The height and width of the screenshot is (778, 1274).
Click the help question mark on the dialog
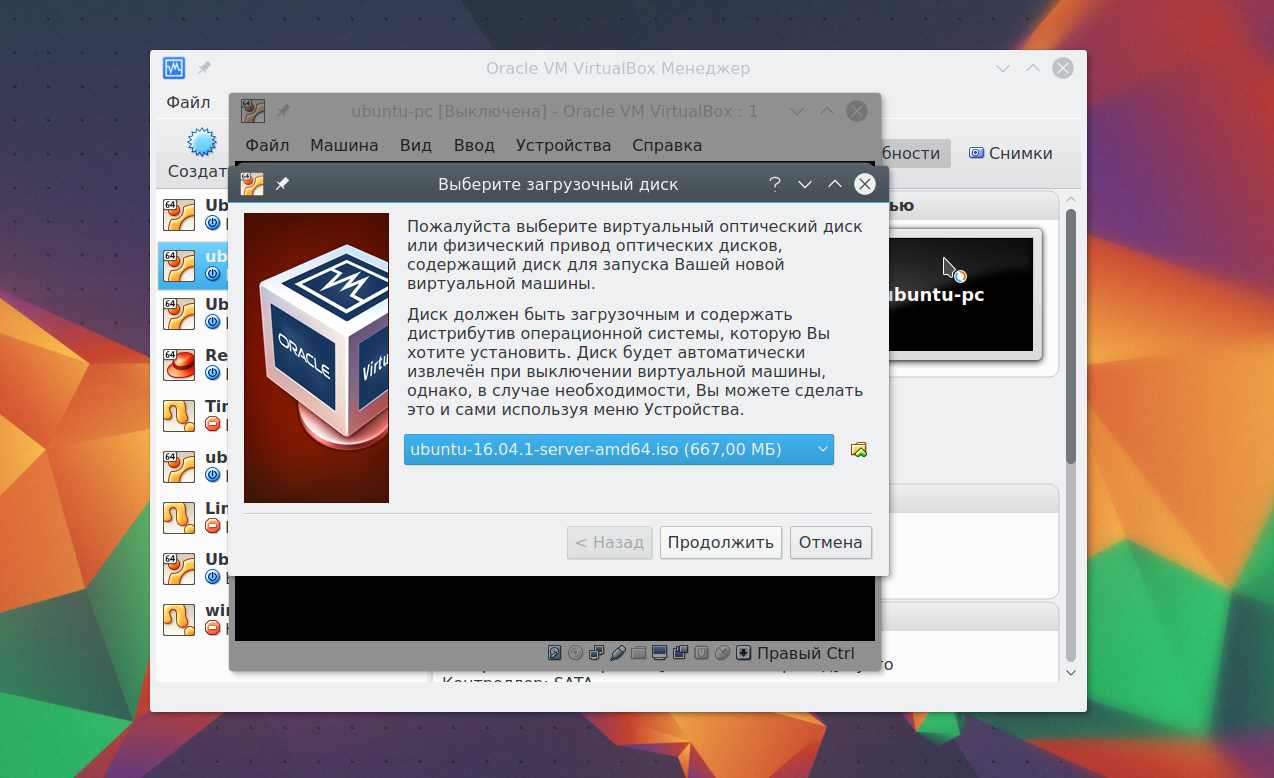pyautogui.click(x=774, y=183)
